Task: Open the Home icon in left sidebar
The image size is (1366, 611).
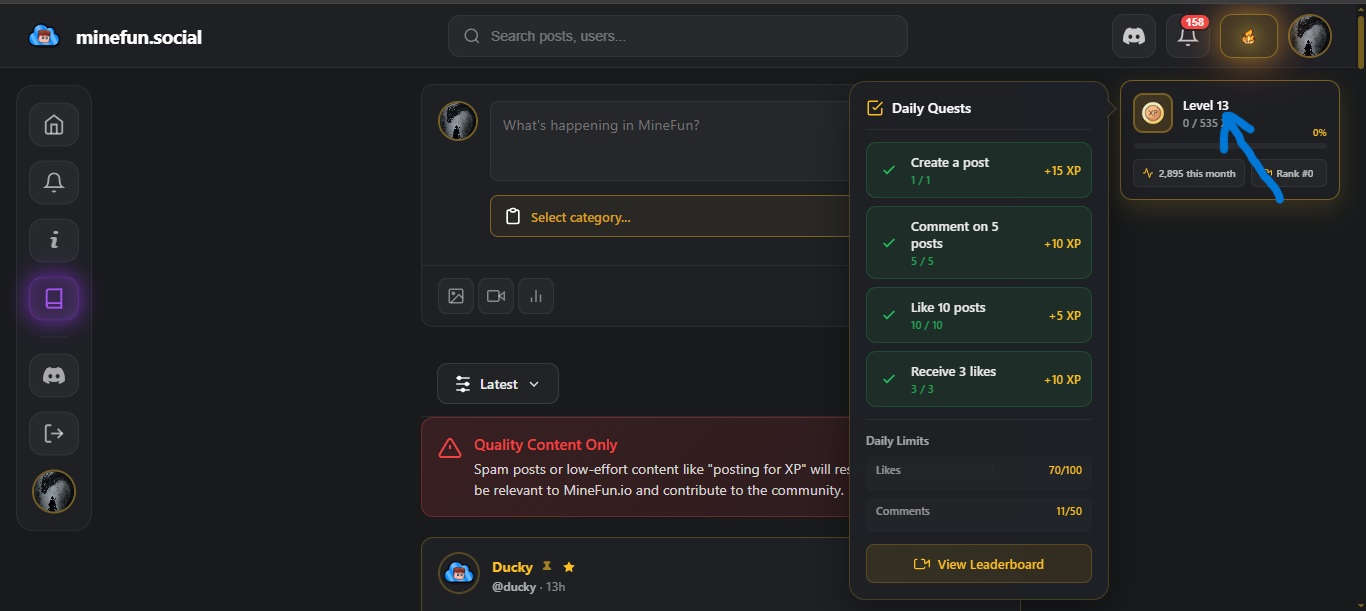Action: pyautogui.click(x=54, y=125)
